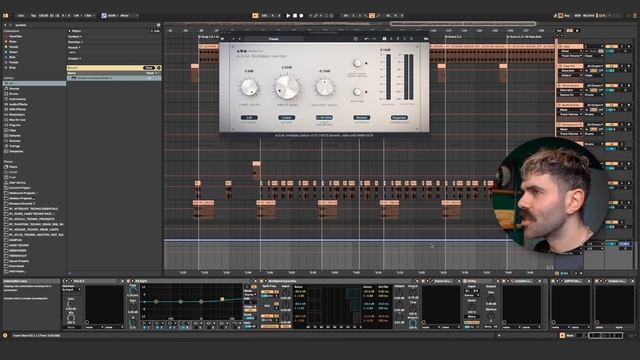Arm the first track for recording

(629, 46)
